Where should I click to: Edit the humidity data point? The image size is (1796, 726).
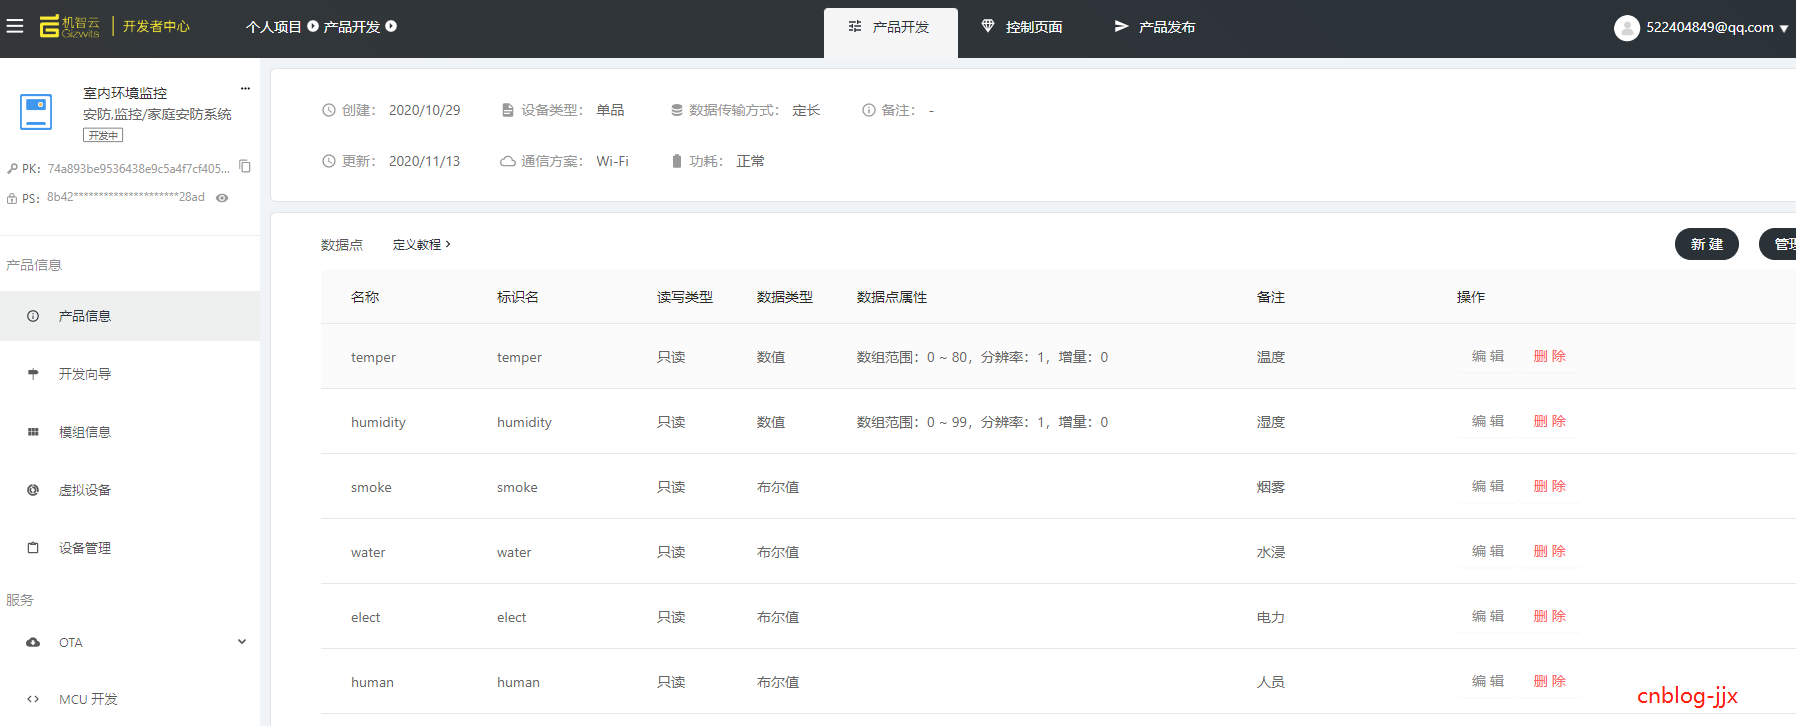[x=1488, y=421]
